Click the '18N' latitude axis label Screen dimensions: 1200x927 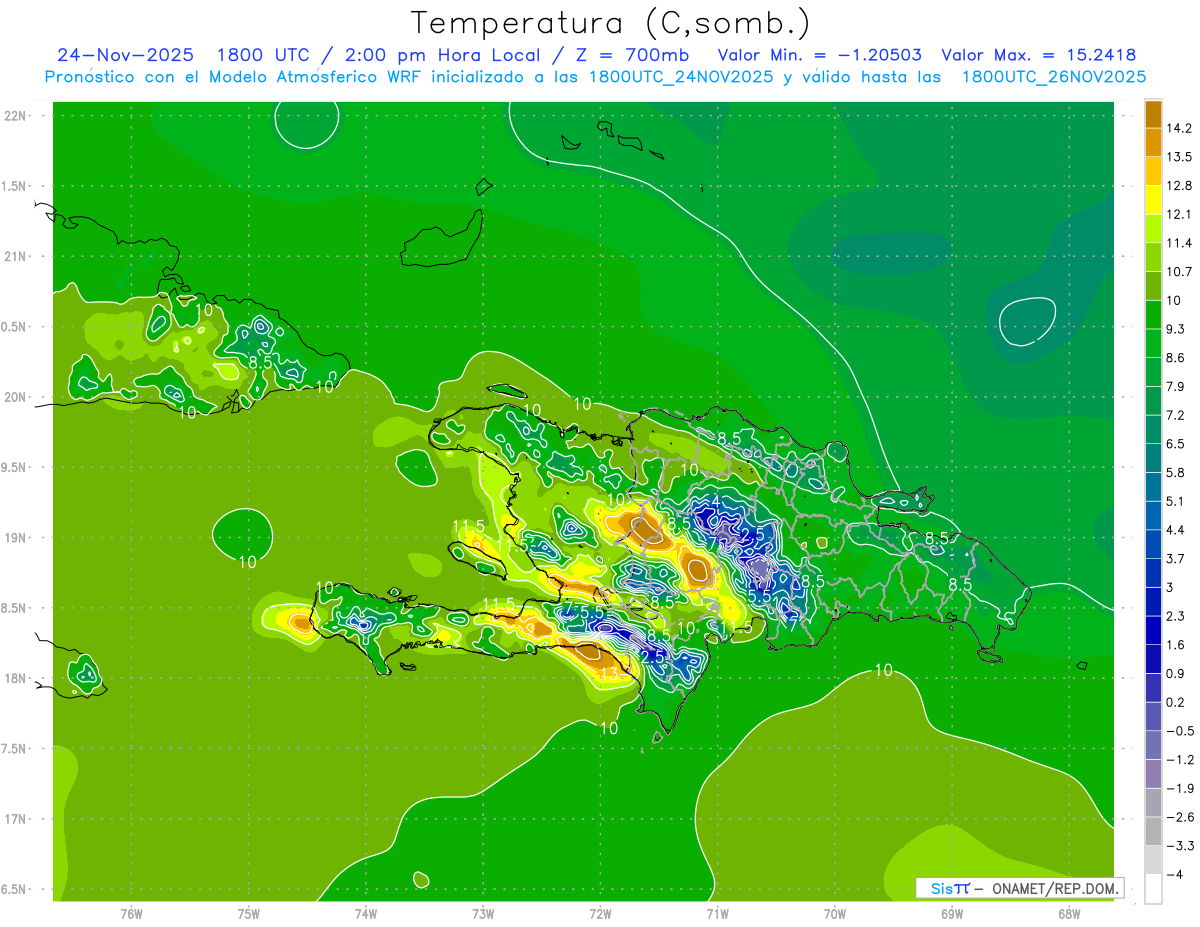click(17, 678)
